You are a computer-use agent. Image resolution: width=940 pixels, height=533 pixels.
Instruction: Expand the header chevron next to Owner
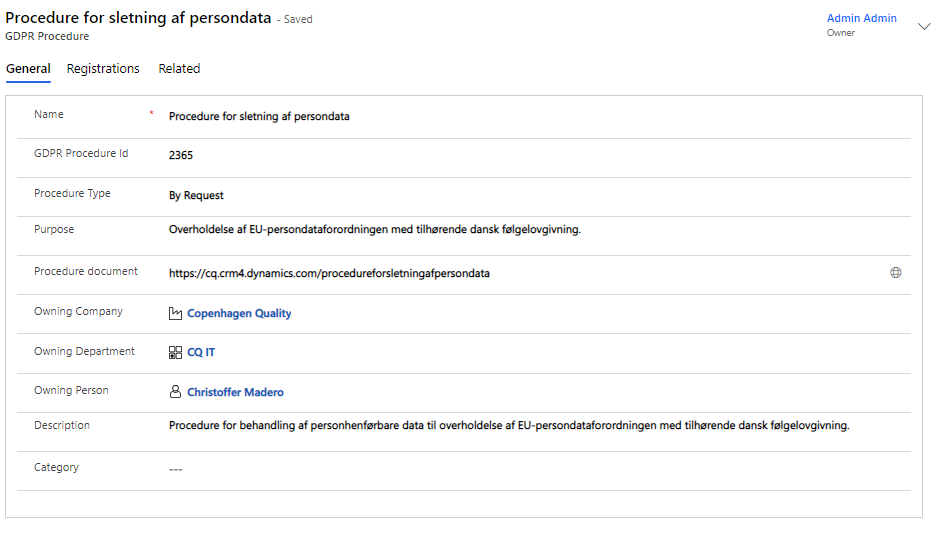(923, 26)
